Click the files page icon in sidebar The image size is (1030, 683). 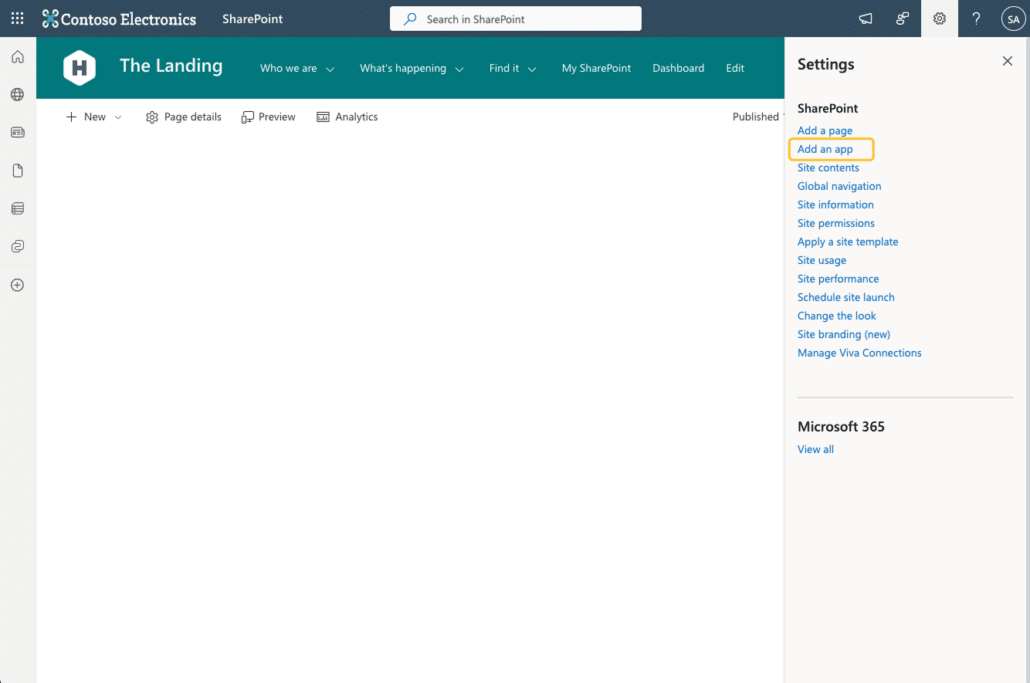point(17,171)
